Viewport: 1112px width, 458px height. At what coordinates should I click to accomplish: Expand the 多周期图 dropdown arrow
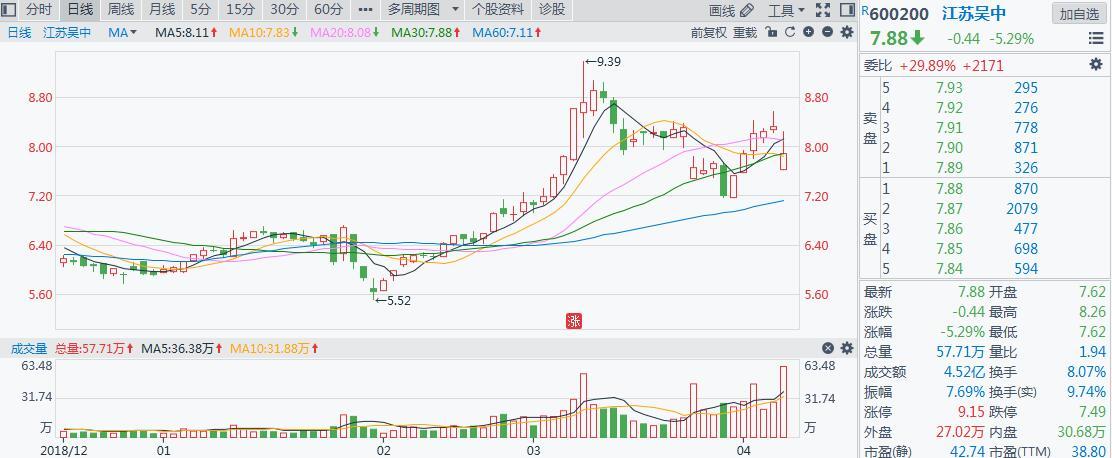coord(455,10)
